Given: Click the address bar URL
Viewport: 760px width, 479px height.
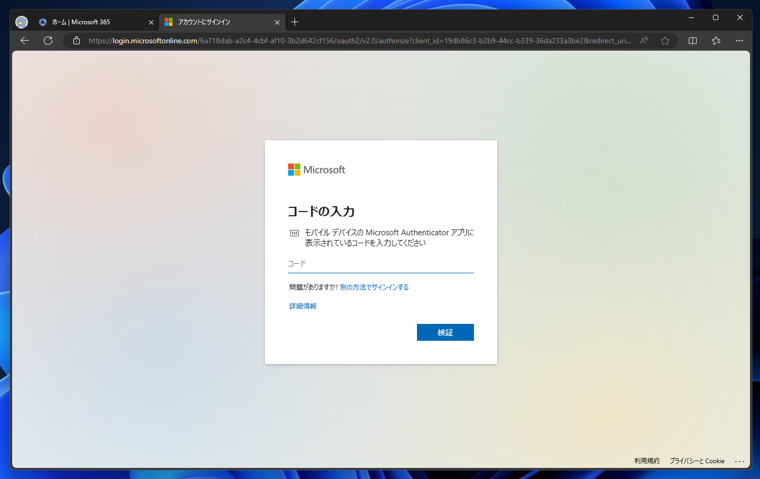Looking at the screenshot, I should tap(360, 41).
